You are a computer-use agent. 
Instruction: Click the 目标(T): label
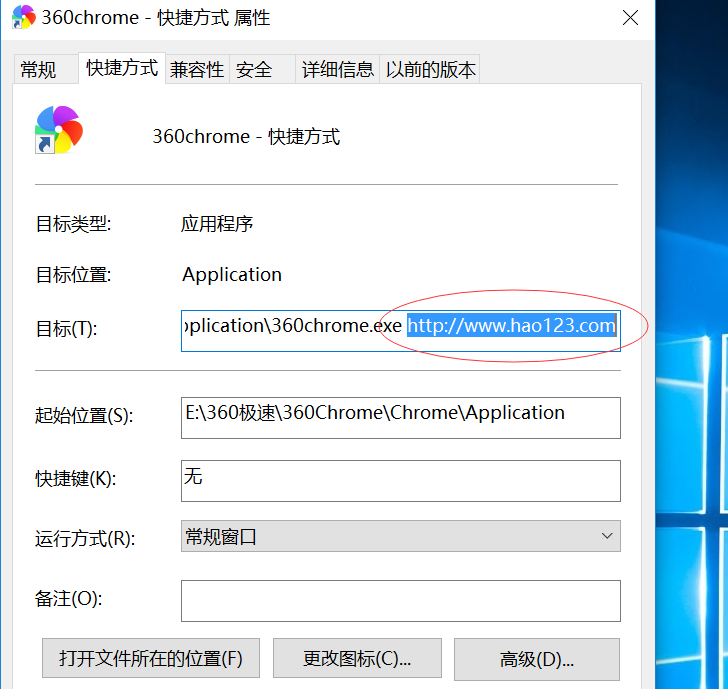tap(67, 329)
